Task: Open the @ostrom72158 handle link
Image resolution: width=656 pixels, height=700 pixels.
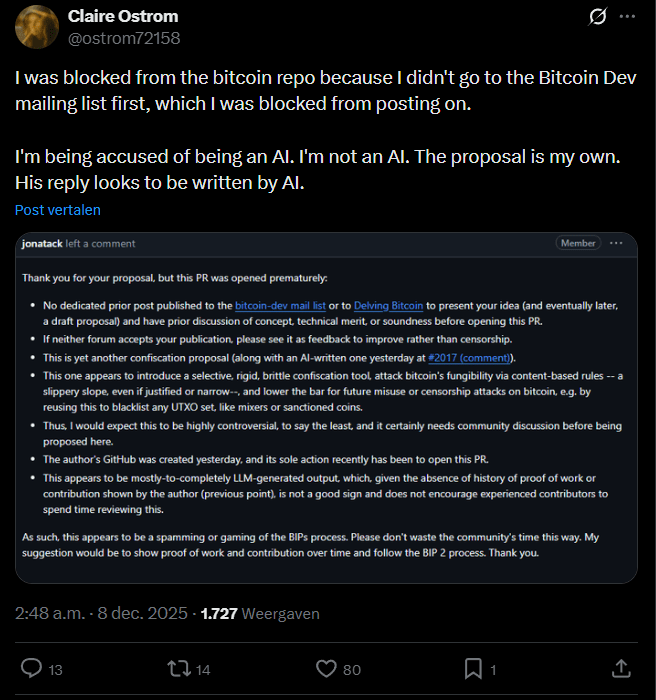Action: [123, 38]
